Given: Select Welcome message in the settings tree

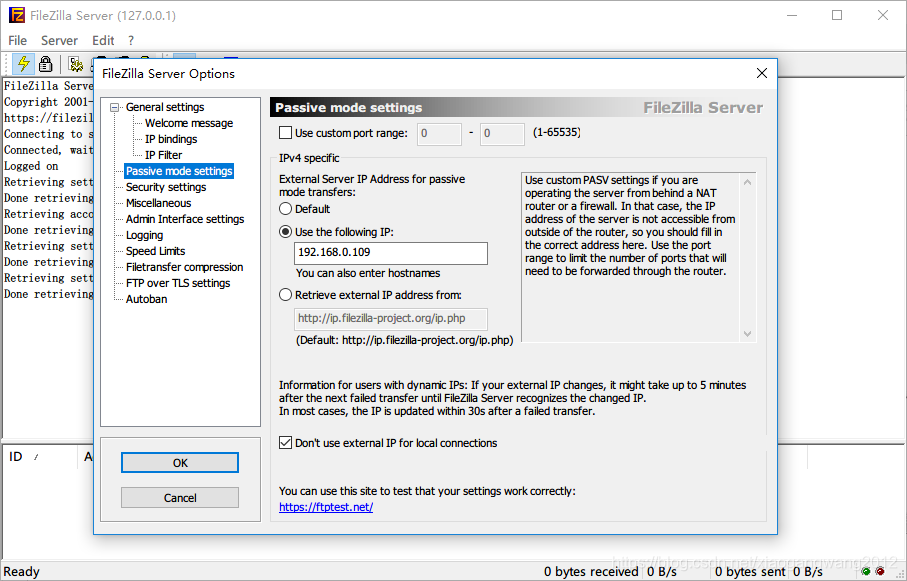Looking at the screenshot, I should pos(189,123).
